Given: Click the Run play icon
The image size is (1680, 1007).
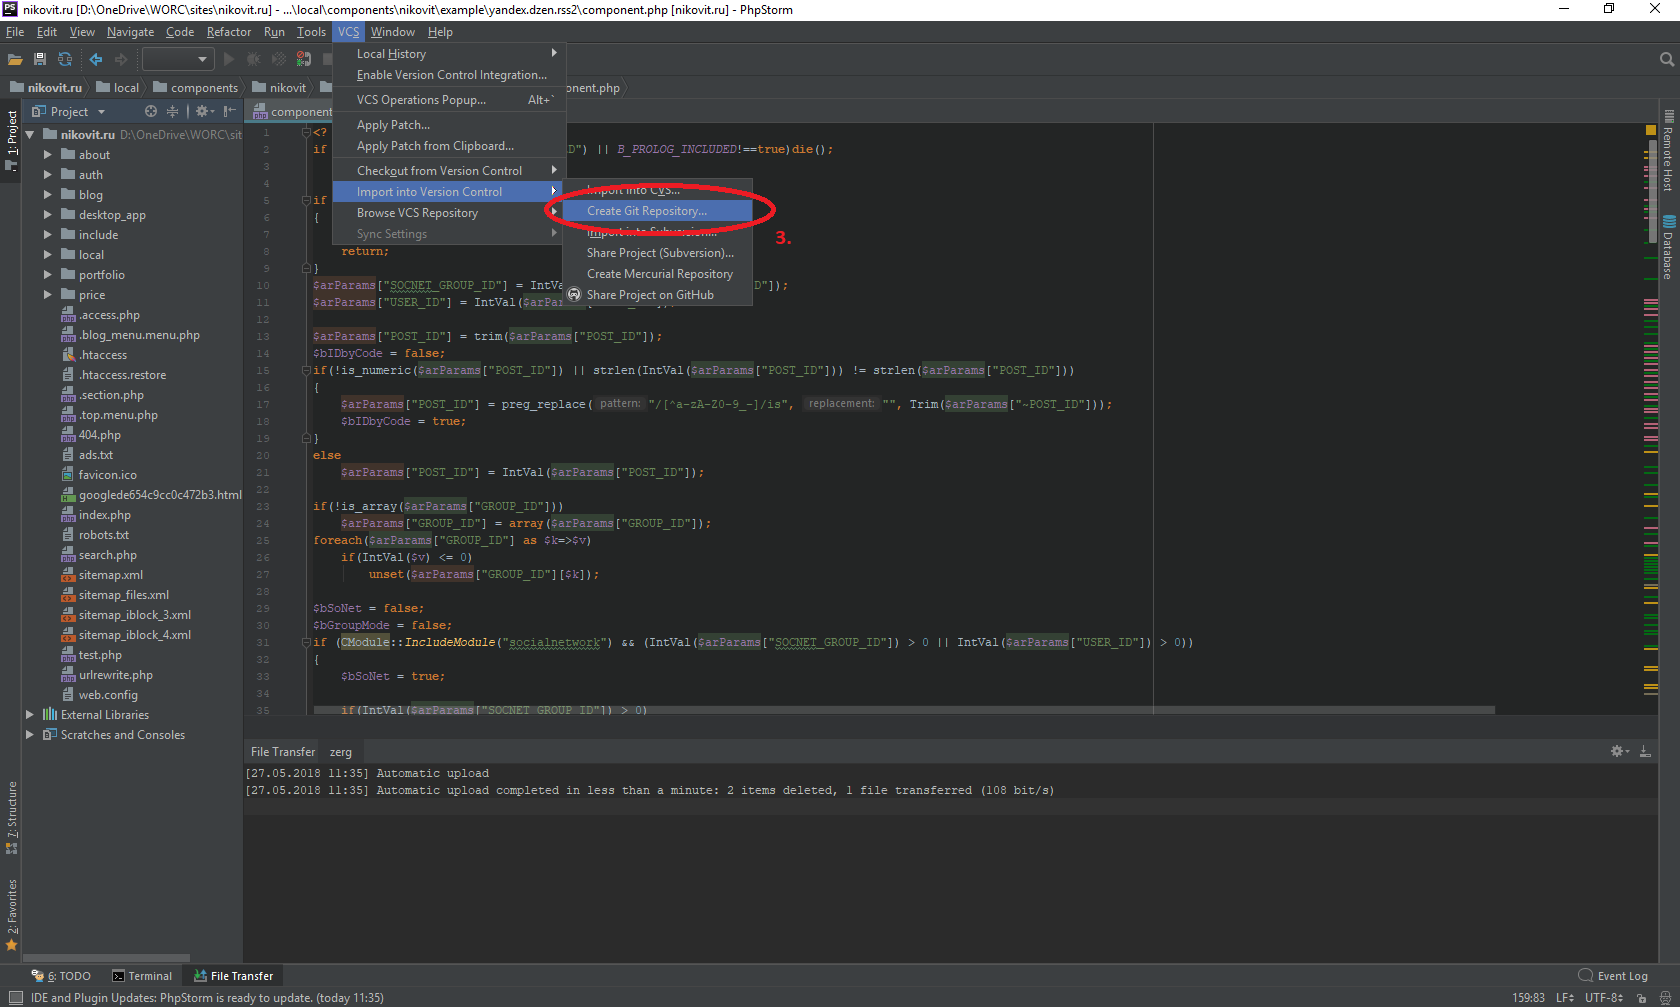Looking at the screenshot, I should pyautogui.click(x=229, y=60).
